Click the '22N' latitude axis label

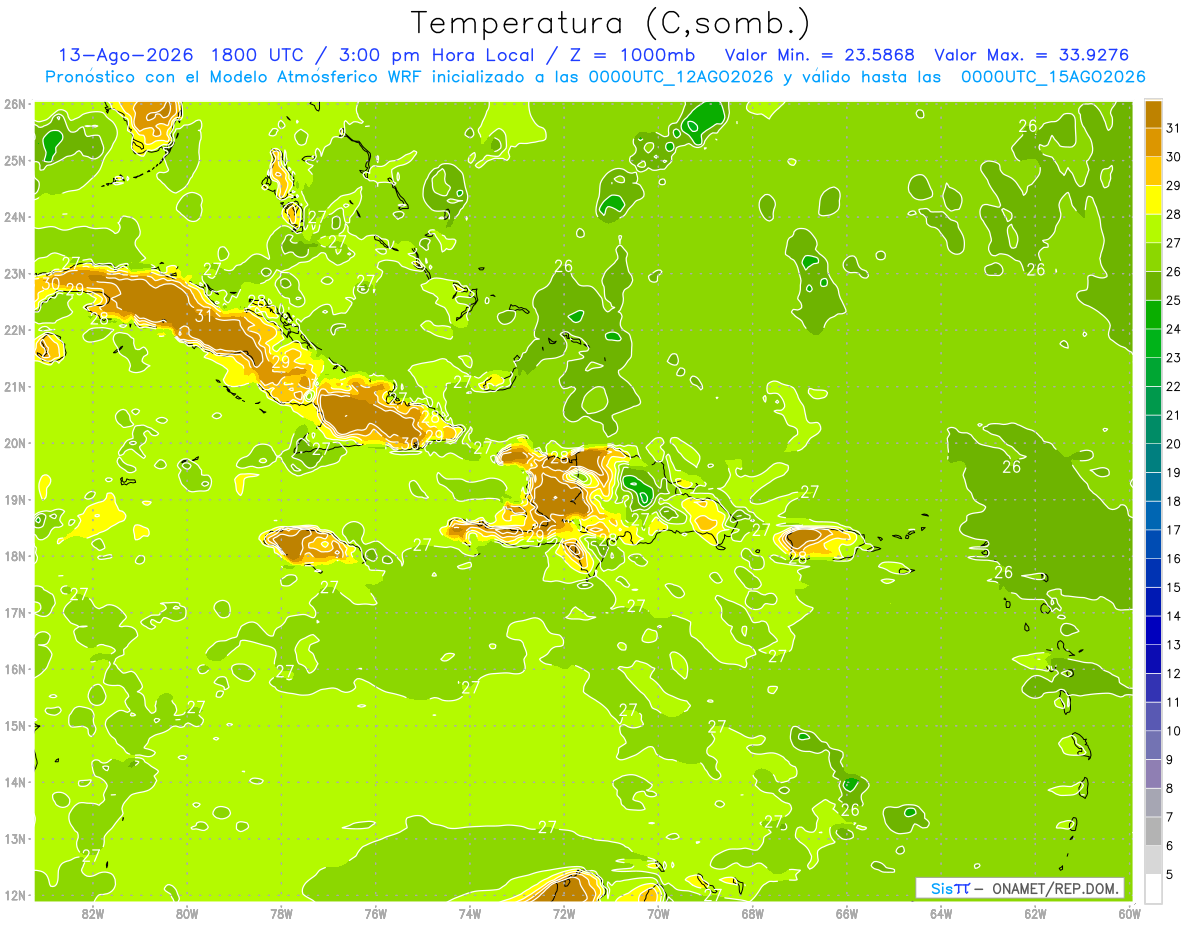tap(14, 330)
